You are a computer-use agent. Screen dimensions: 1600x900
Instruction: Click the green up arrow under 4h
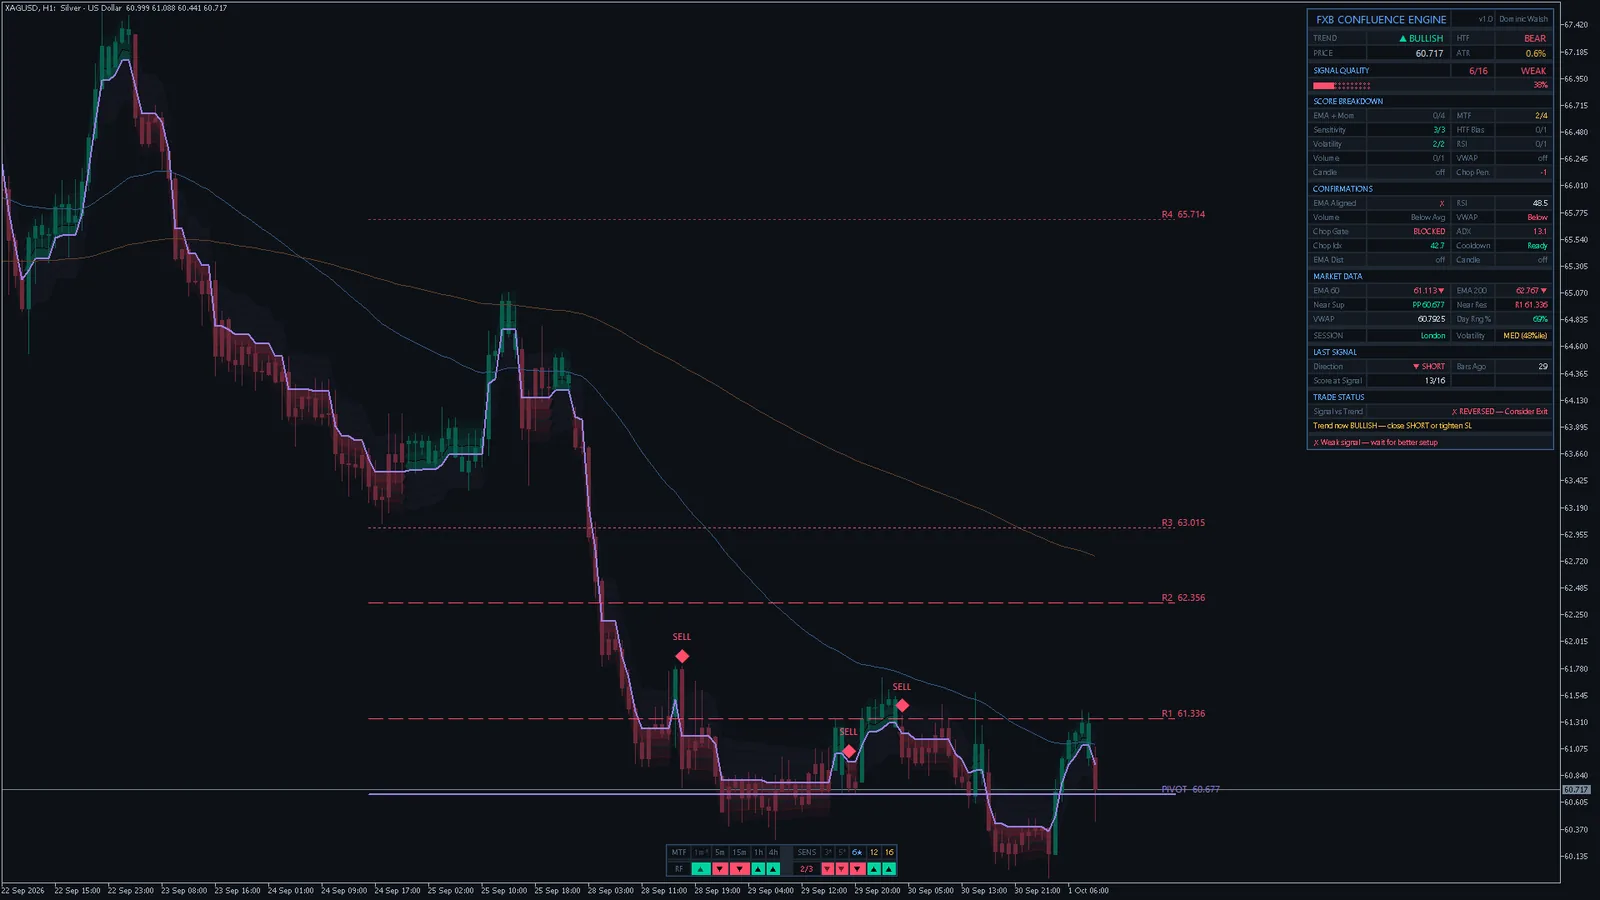(x=773, y=869)
